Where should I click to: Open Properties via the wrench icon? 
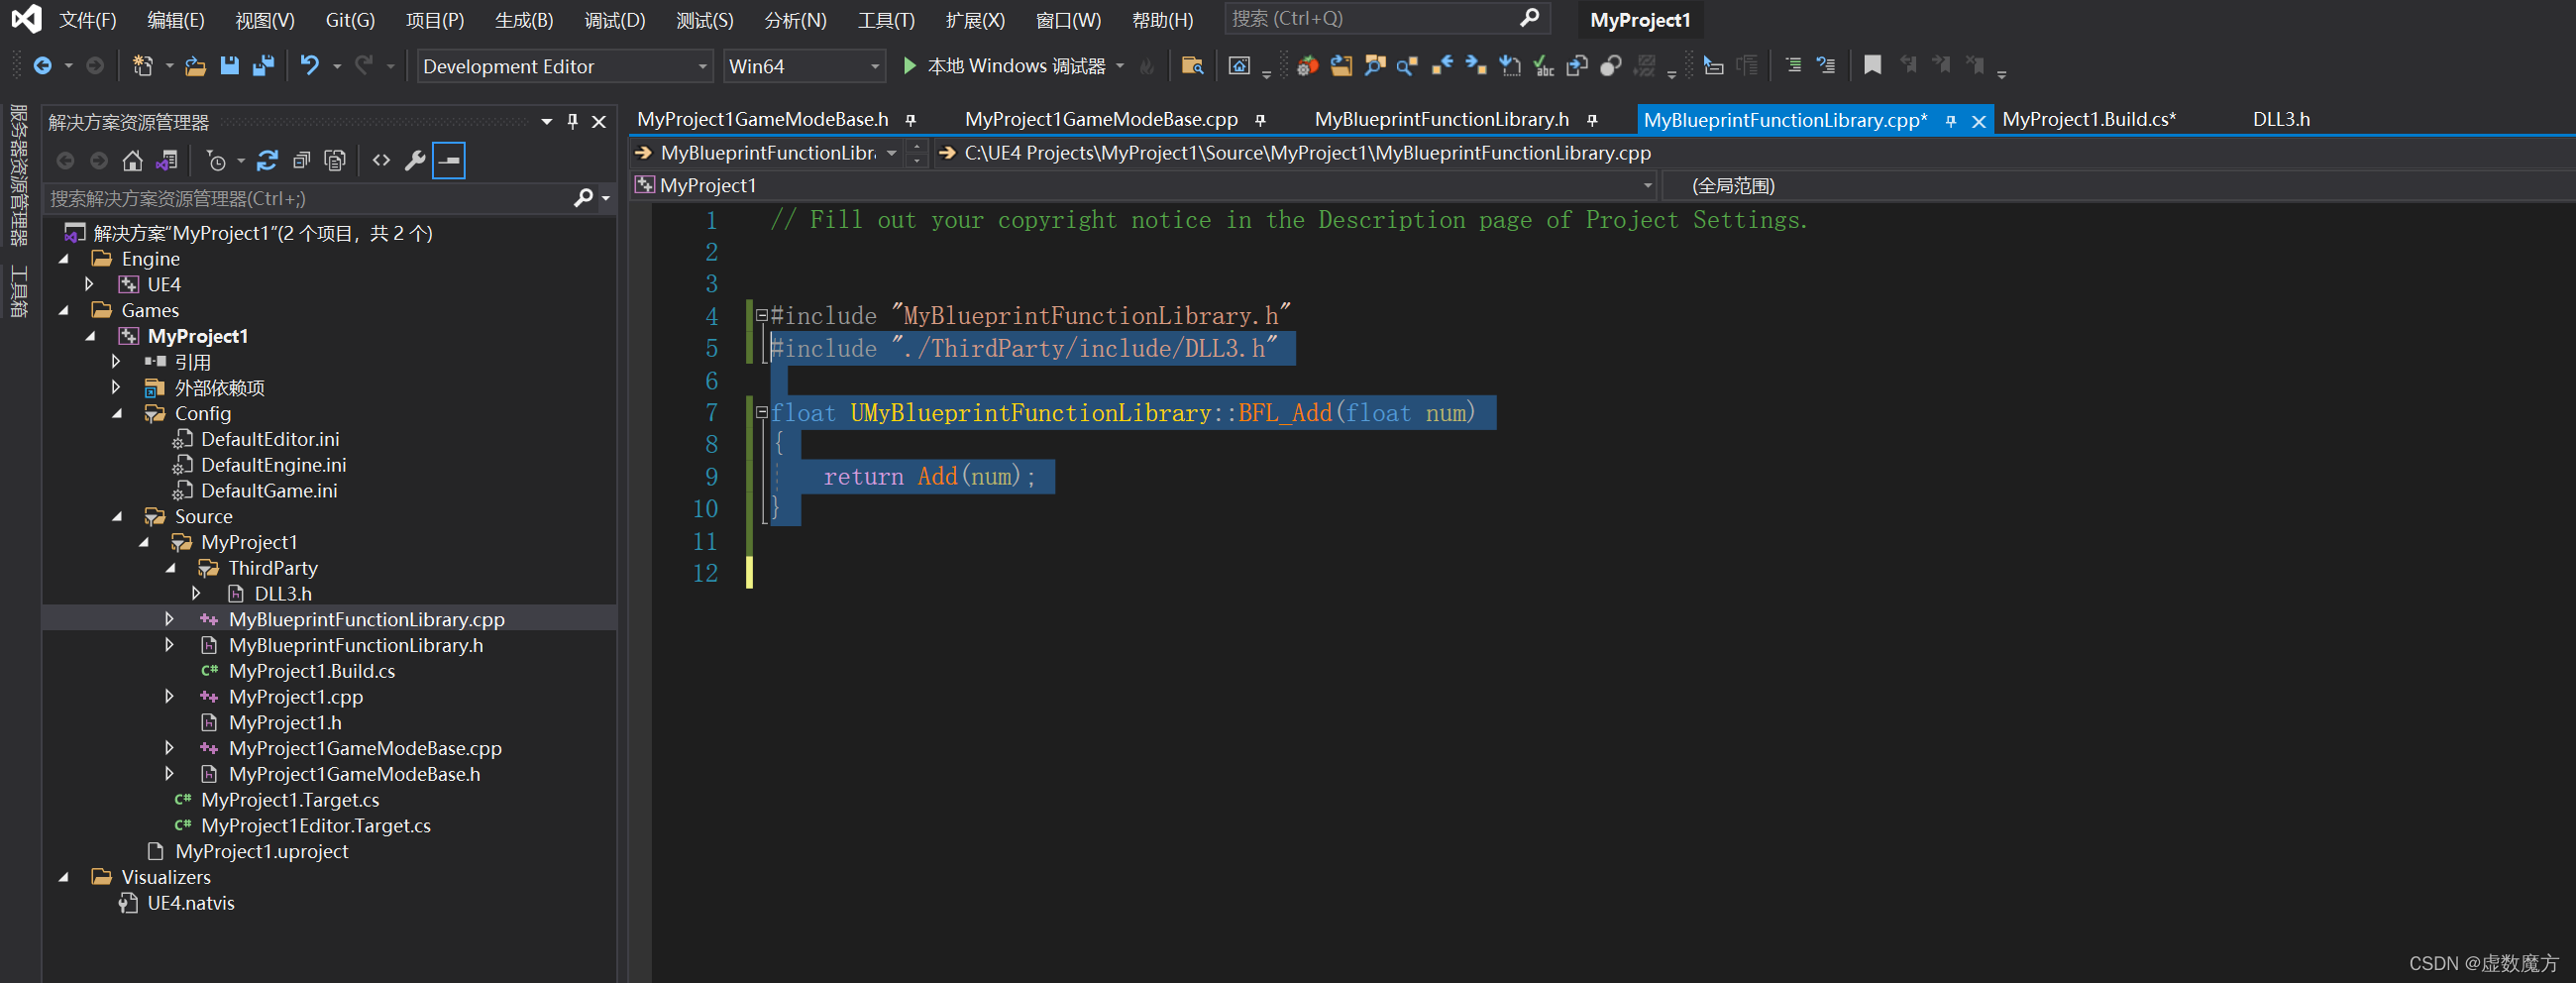pyautogui.click(x=415, y=160)
